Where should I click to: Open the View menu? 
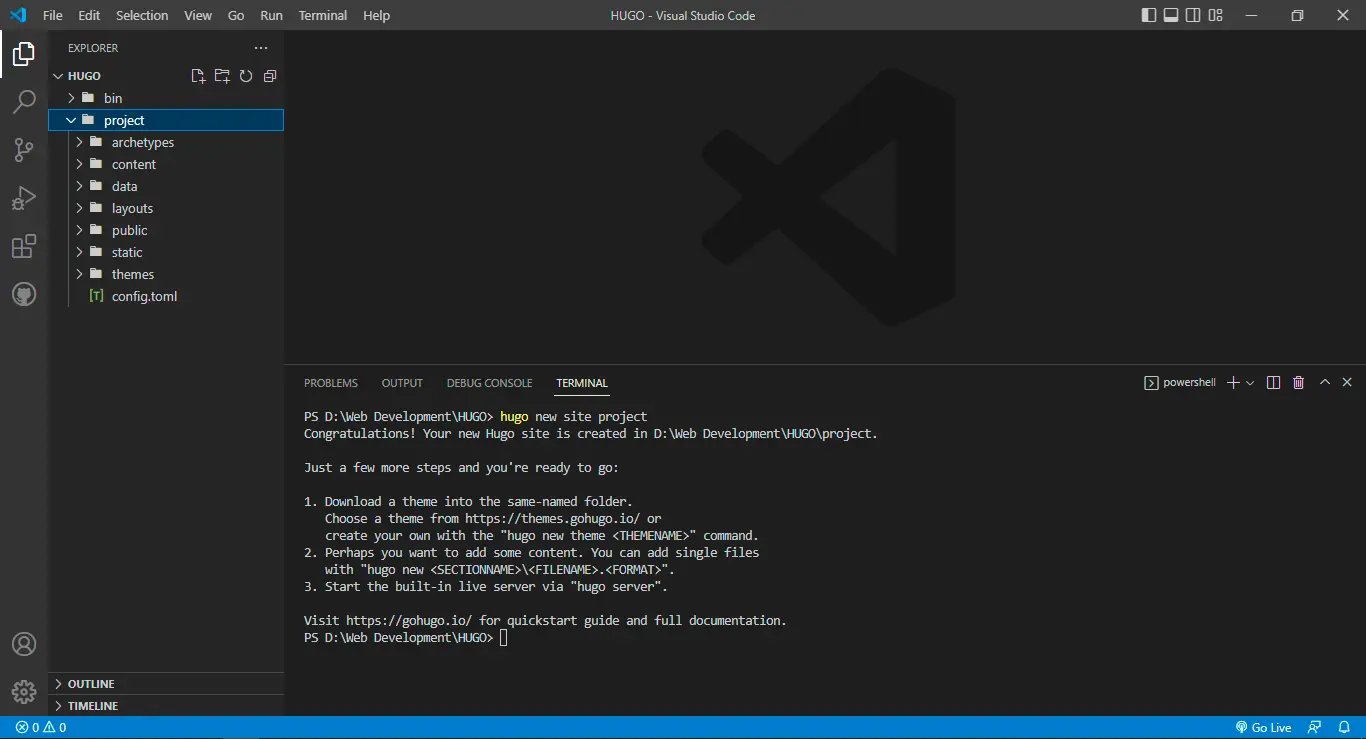[198, 15]
